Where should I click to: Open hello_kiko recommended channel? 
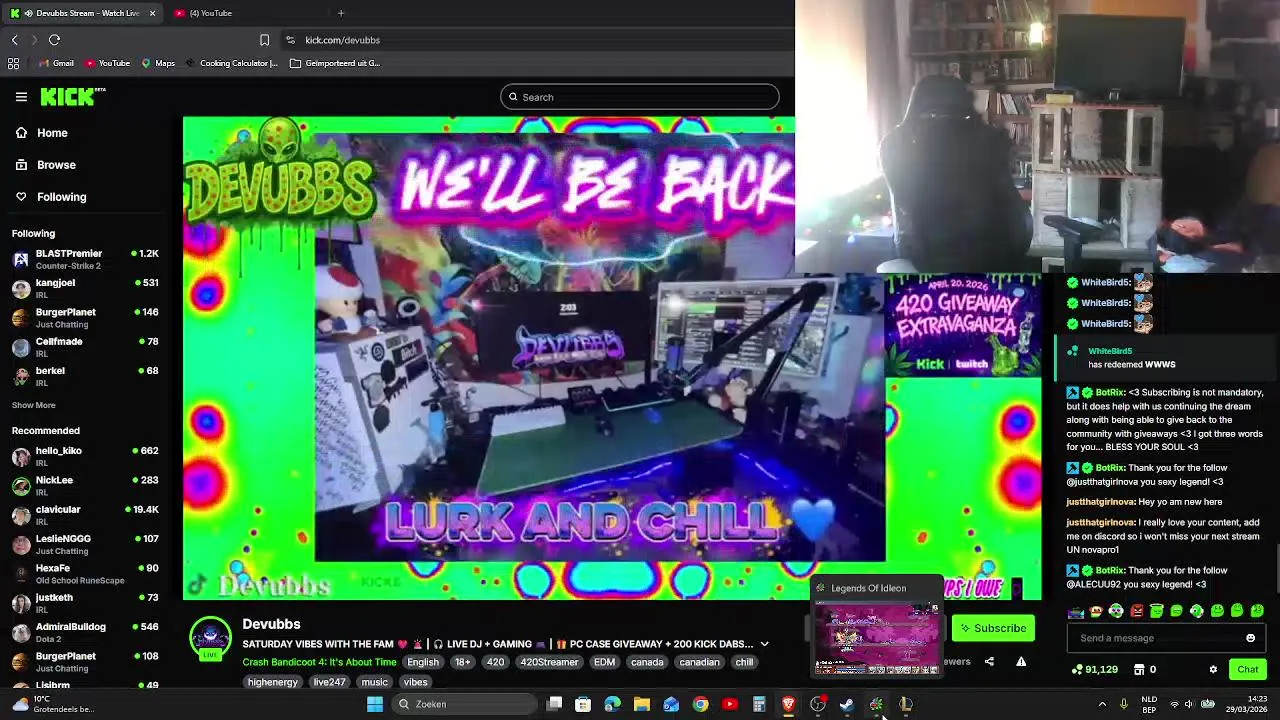pyautogui.click(x=85, y=456)
